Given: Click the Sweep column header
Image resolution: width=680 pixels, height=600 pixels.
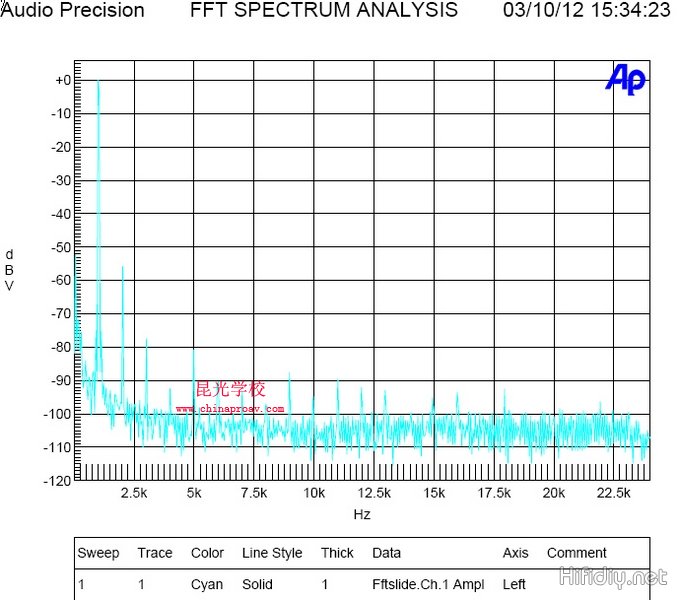Looking at the screenshot, I should tap(98, 553).
